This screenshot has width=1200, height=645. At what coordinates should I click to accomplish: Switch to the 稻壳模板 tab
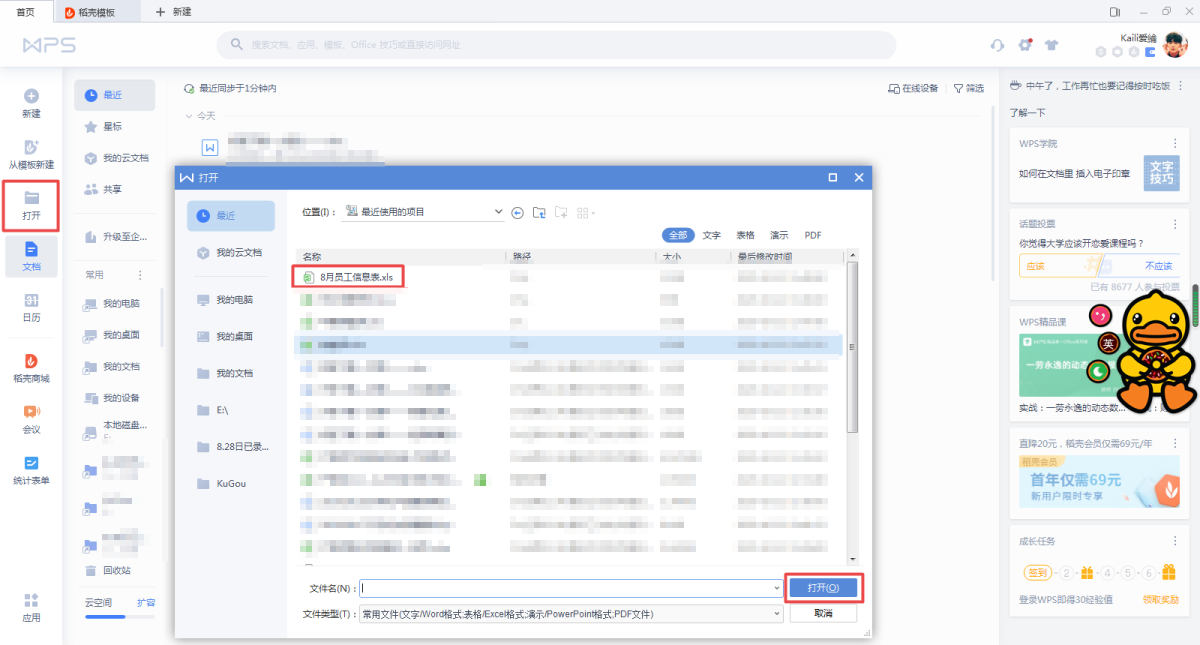[97, 12]
